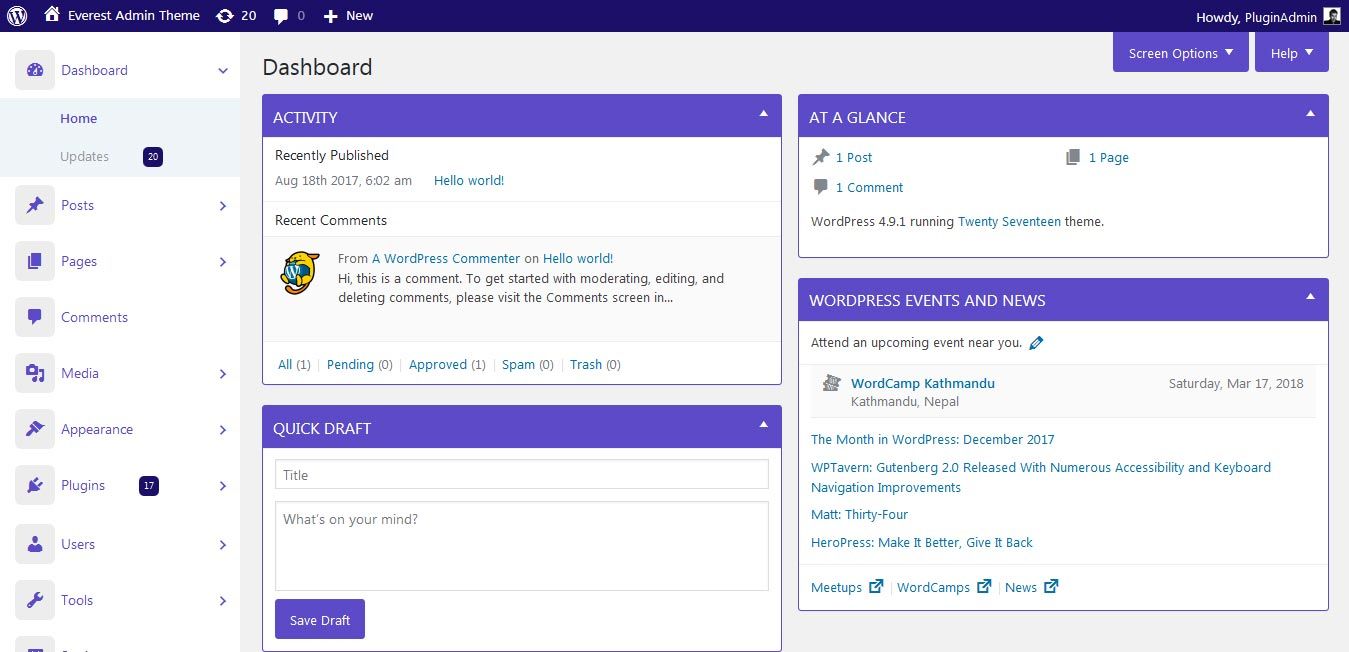This screenshot has width=1349, height=652.
Task: Open the Hello world! recently published post
Action: tap(469, 181)
